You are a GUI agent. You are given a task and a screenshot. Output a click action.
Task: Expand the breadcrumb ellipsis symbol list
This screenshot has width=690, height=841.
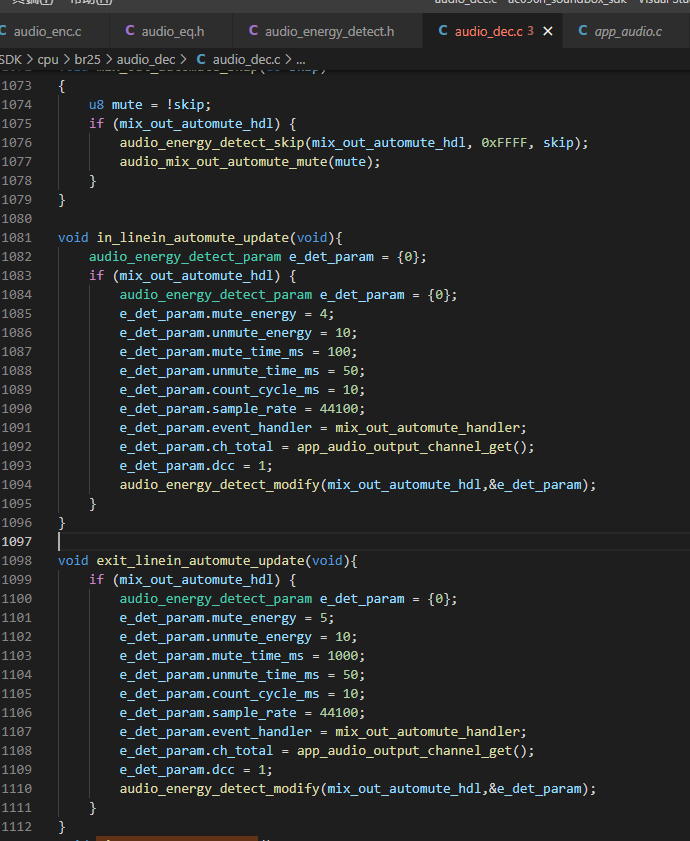(300, 60)
